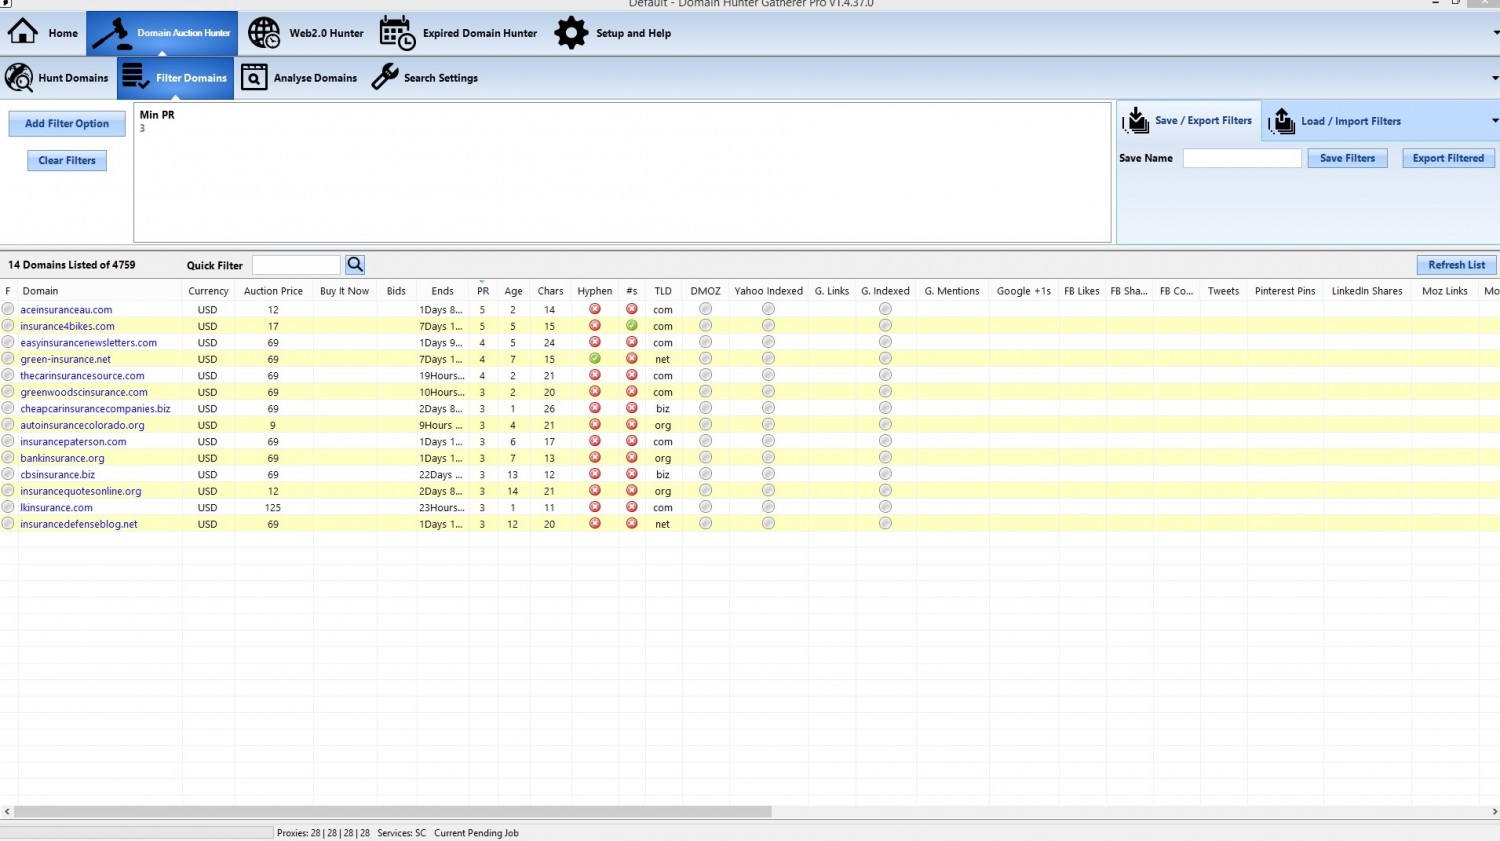Expand the sub-toolbar overflow arrow
The width and height of the screenshot is (1500, 841).
pos(1495,78)
